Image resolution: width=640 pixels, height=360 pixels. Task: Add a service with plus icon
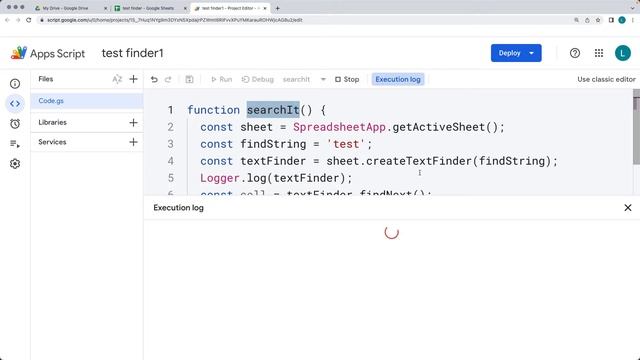pos(133,142)
